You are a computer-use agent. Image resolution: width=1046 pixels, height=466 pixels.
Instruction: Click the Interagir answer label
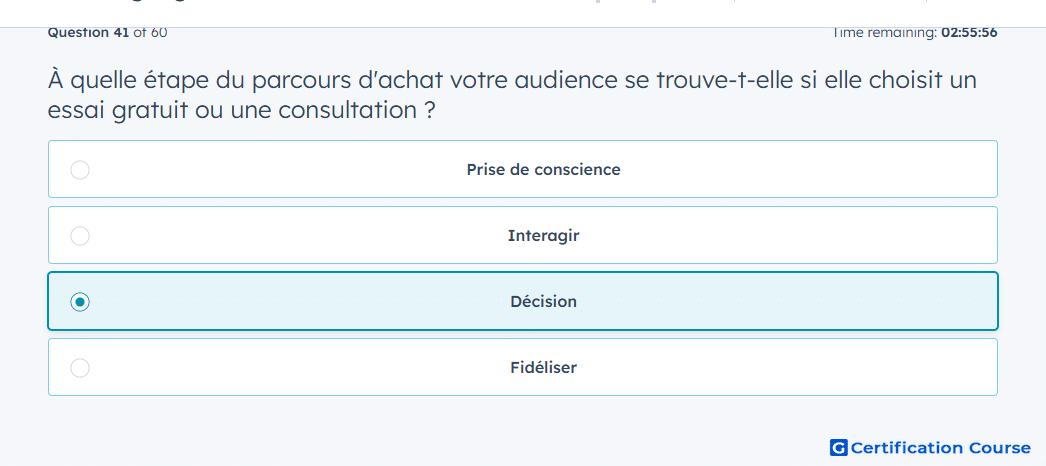[x=543, y=235]
